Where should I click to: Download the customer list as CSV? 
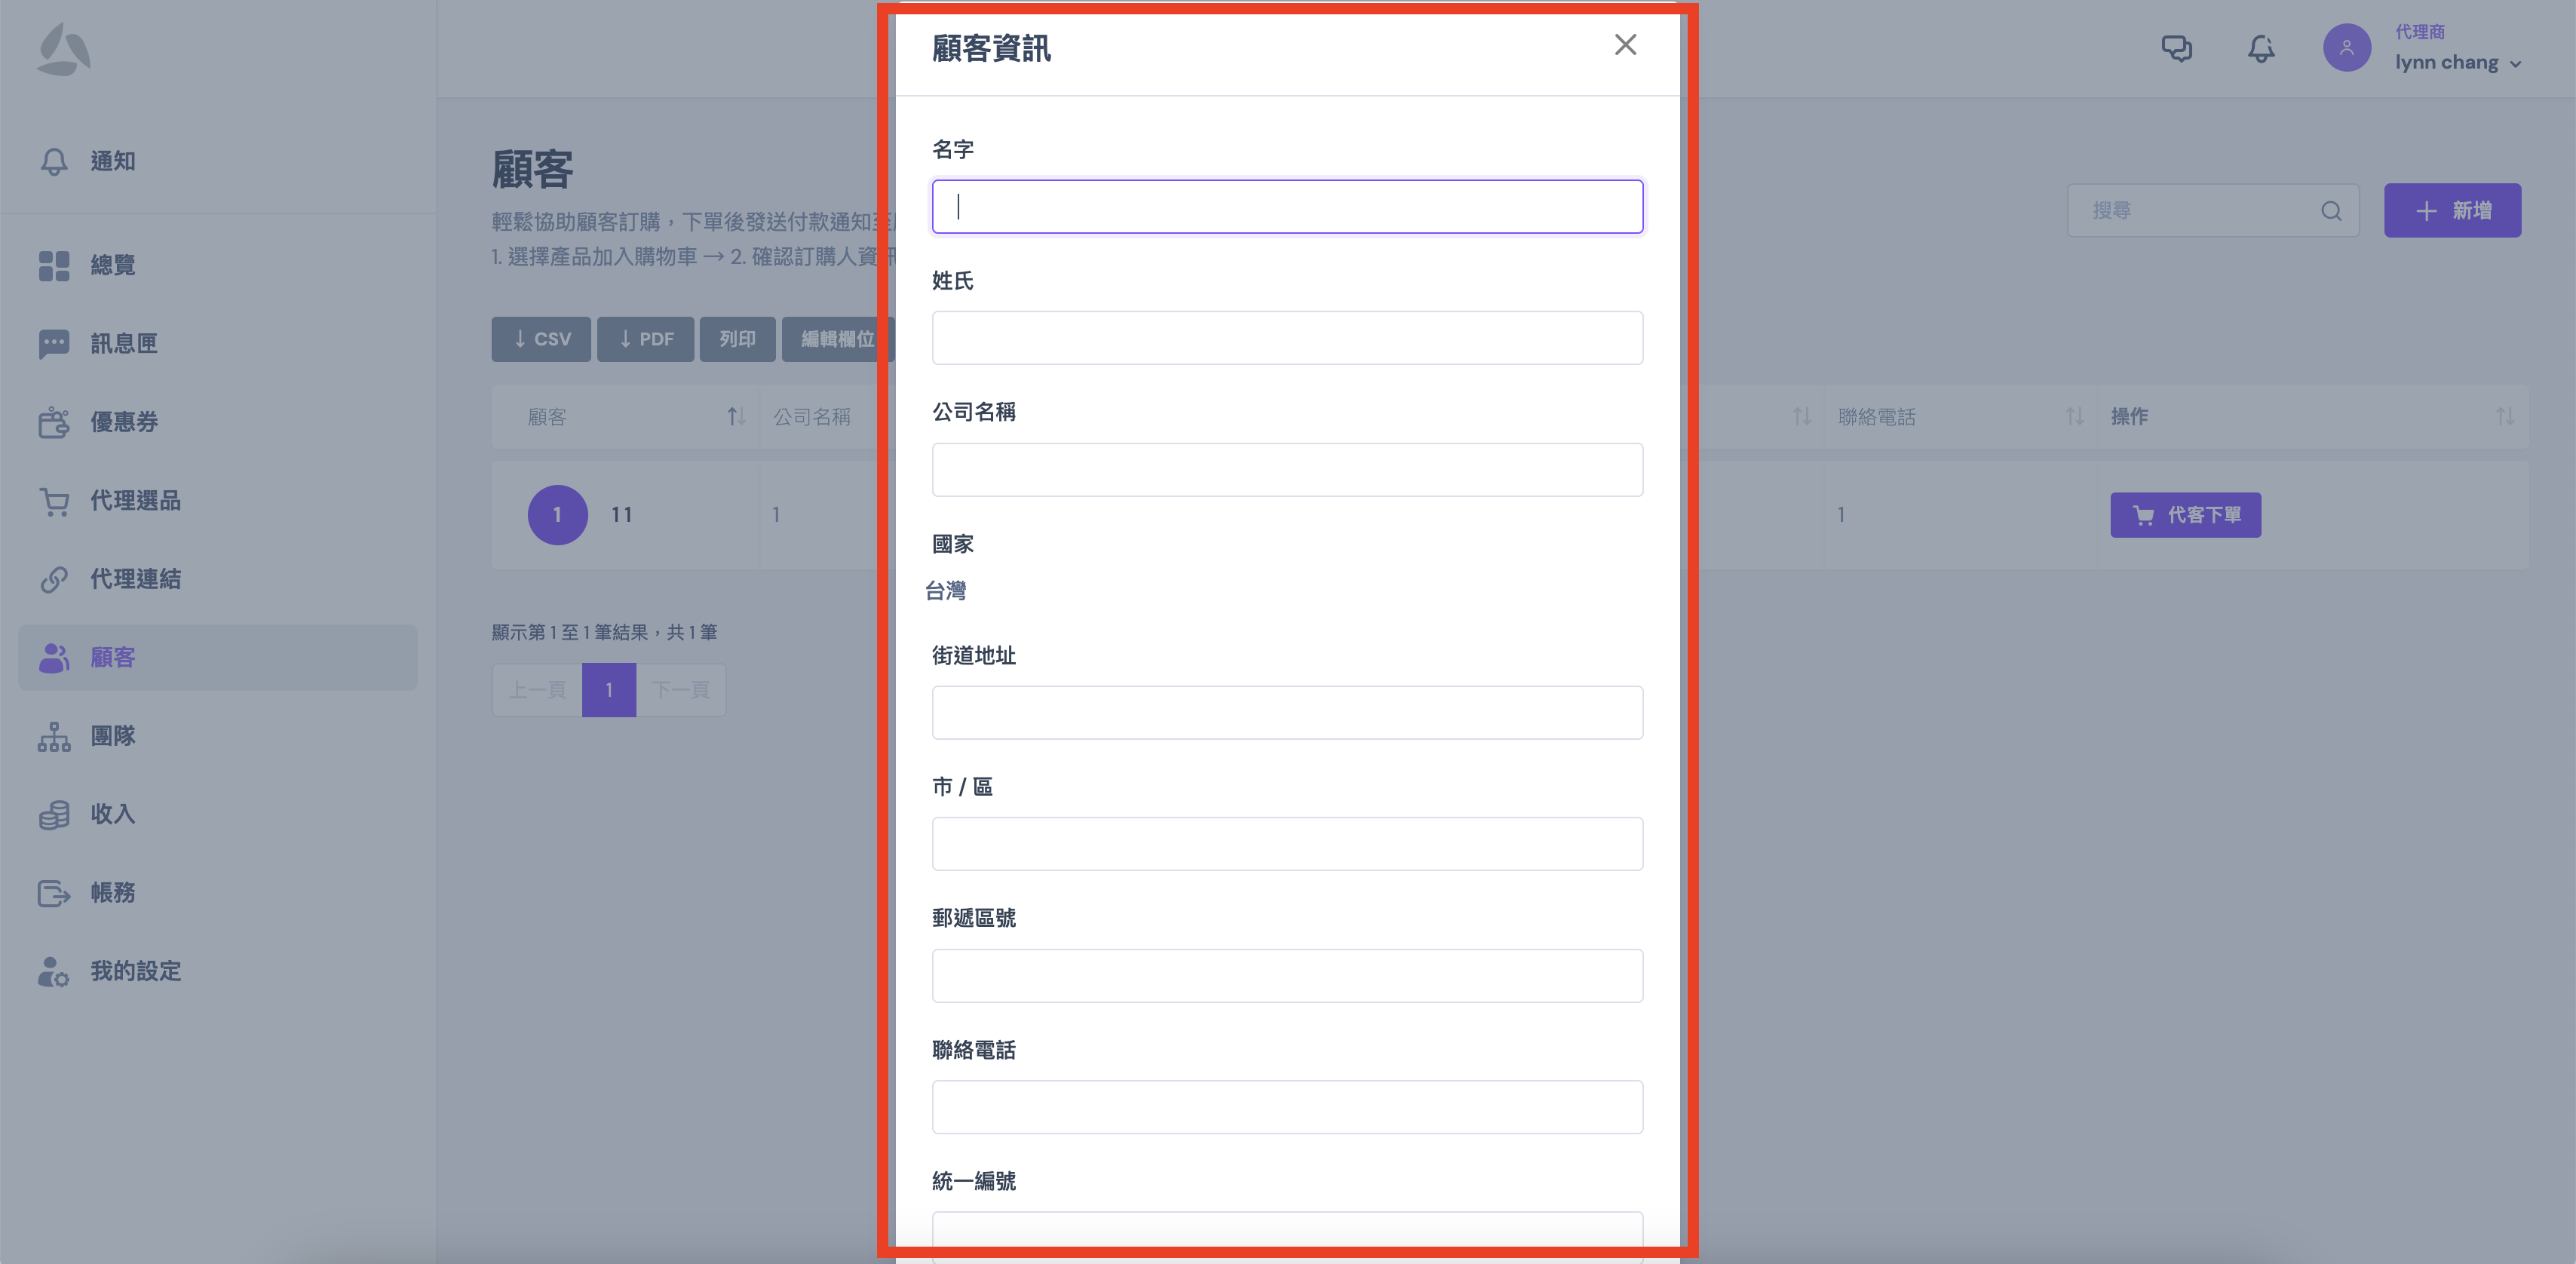click(x=541, y=339)
